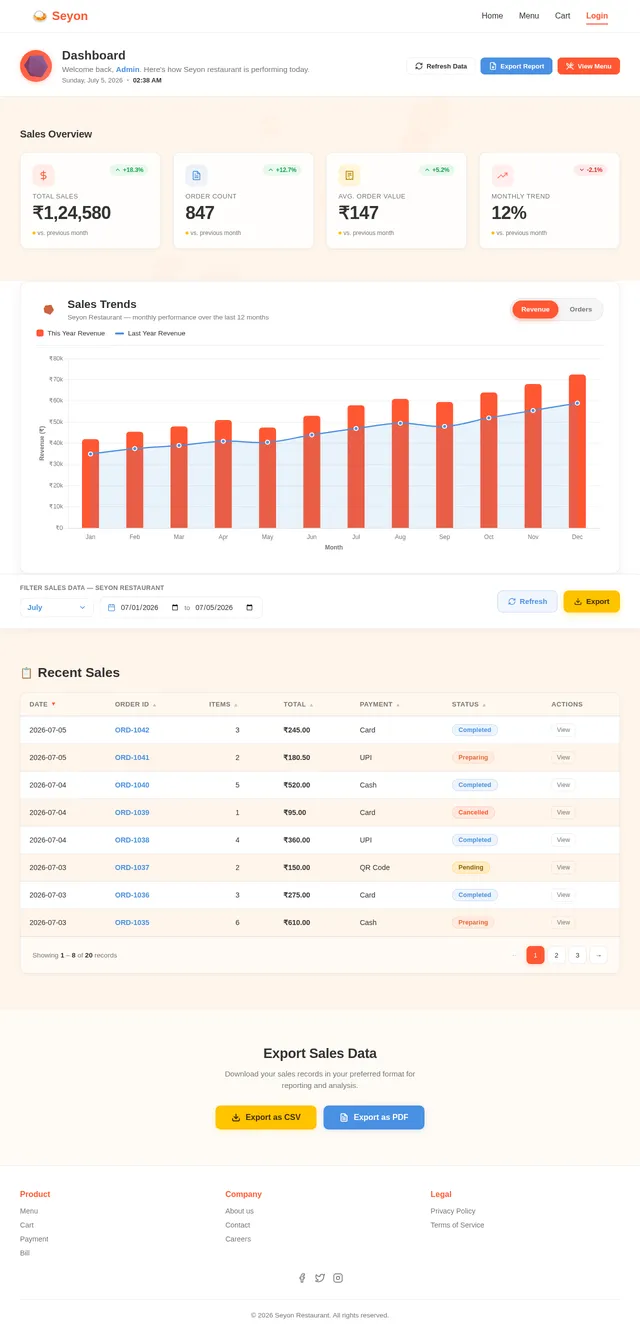The width and height of the screenshot is (640, 1331).
Task: Sort table by Status column
Action: click(x=469, y=704)
